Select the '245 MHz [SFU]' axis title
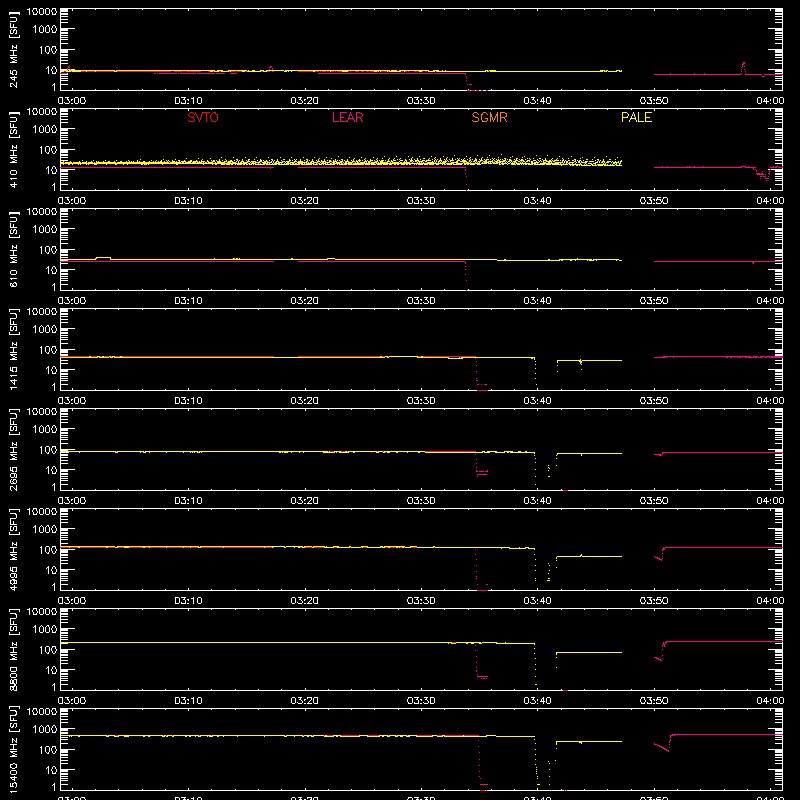This screenshot has width=800, height=800. [x=14, y=50]
